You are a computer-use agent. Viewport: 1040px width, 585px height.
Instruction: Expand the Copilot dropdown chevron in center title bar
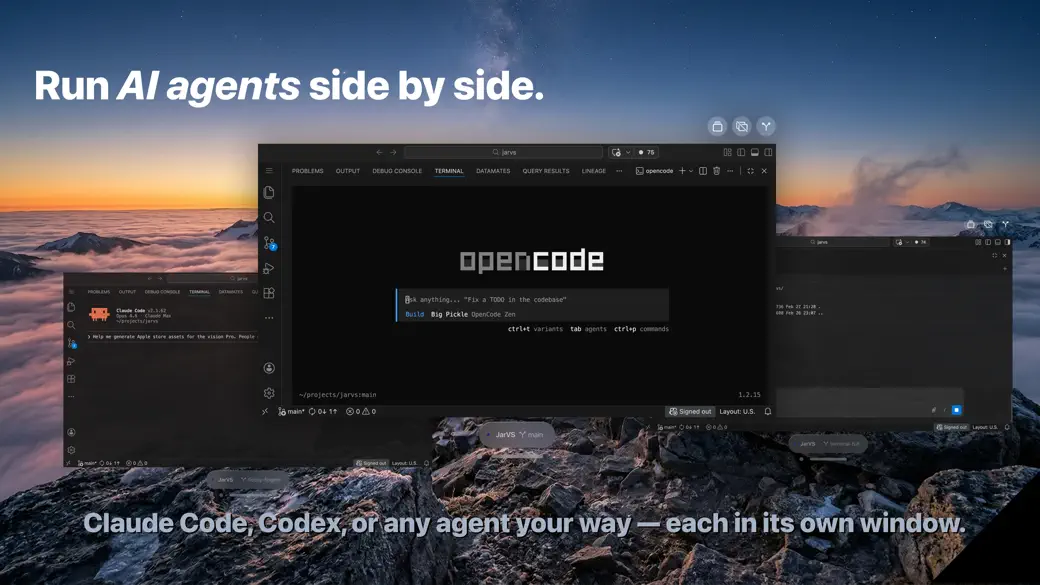(x=627, y=153)
